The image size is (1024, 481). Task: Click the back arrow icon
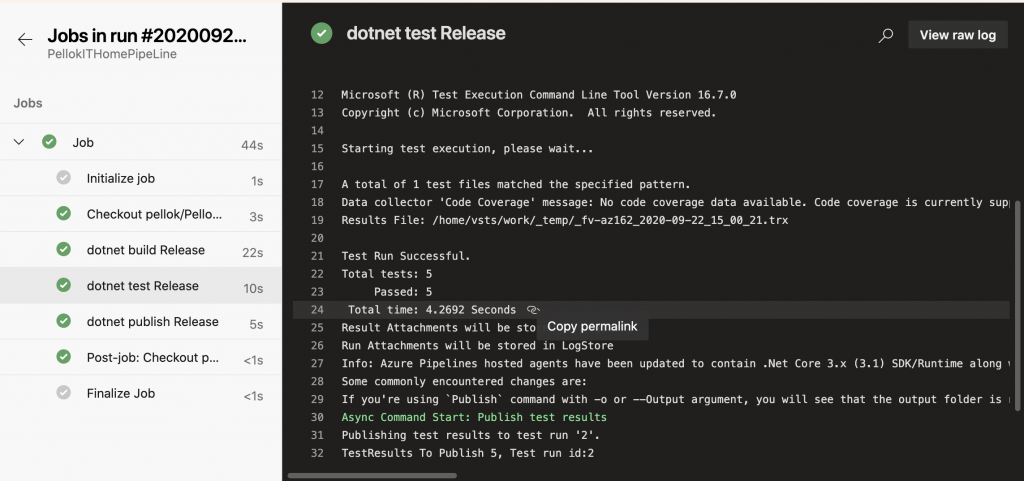pyautogui.click(x=25, y=40)
